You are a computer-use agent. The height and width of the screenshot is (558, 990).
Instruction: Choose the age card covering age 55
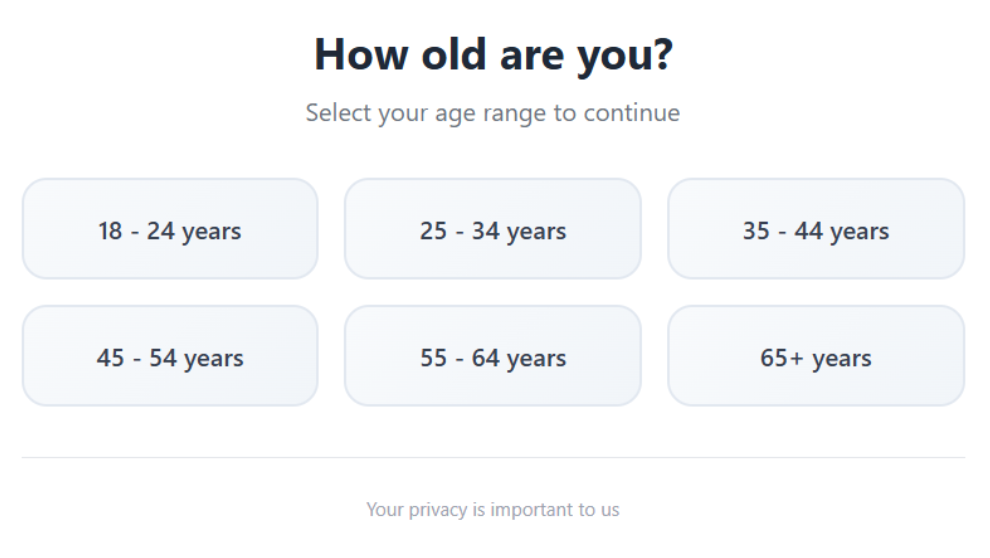coord(493,356)
